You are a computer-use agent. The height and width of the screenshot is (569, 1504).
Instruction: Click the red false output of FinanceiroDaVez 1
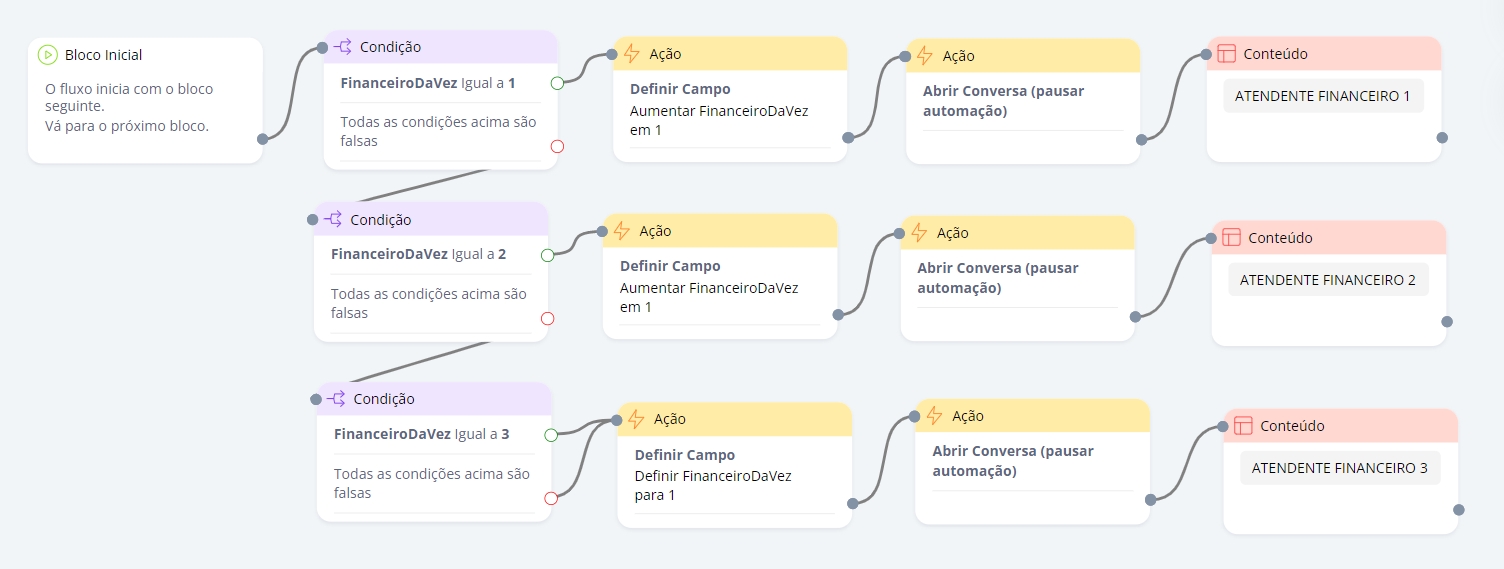tap(557, 146)
